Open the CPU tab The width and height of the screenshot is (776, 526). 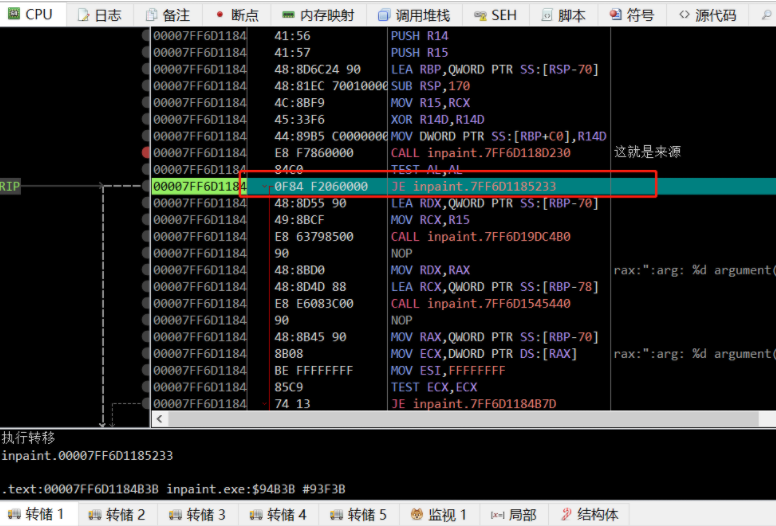pyautogui.click(x=31, y=14)
